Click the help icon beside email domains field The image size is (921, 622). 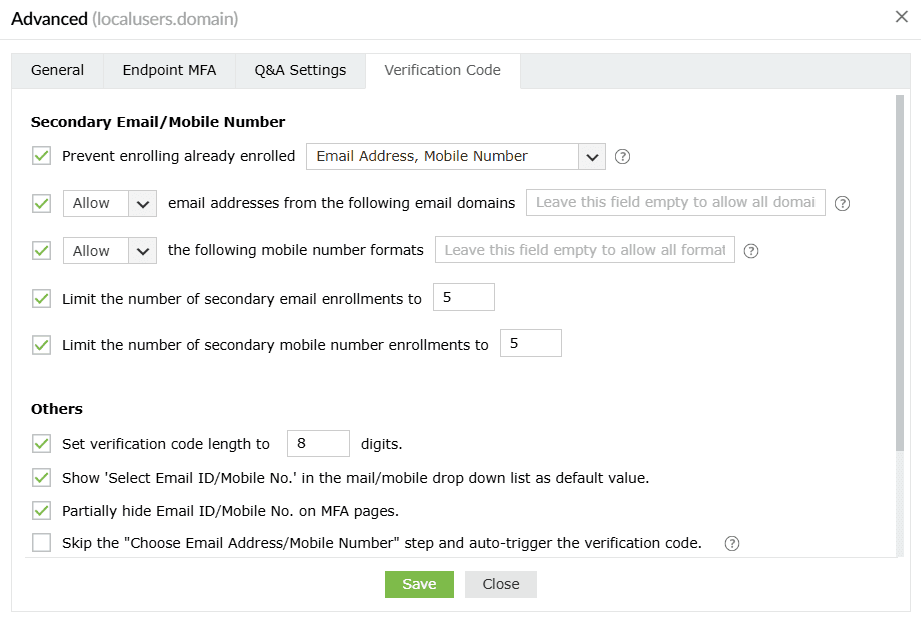pos(842,203)
